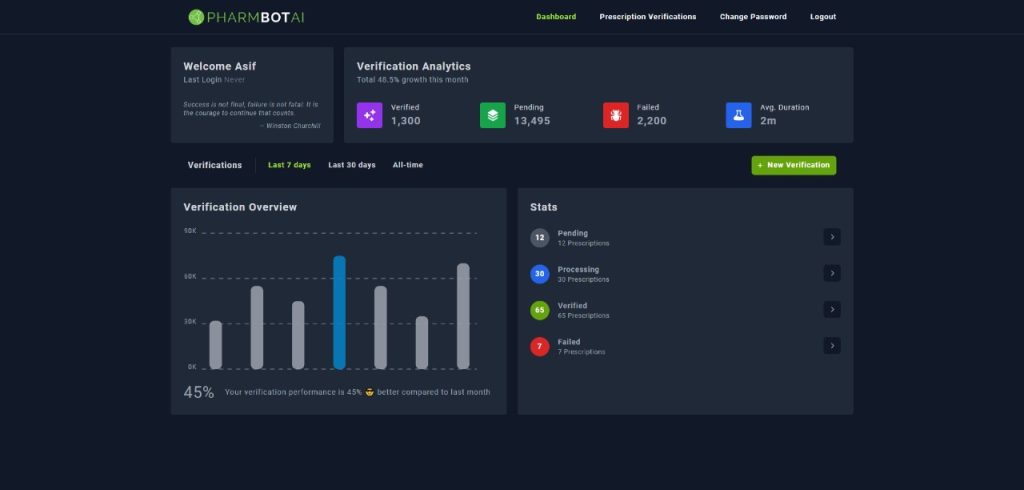This screenshot has width=1024, height=490.
Task: Click the green Verified count badge 65
Action: point(540,310)
